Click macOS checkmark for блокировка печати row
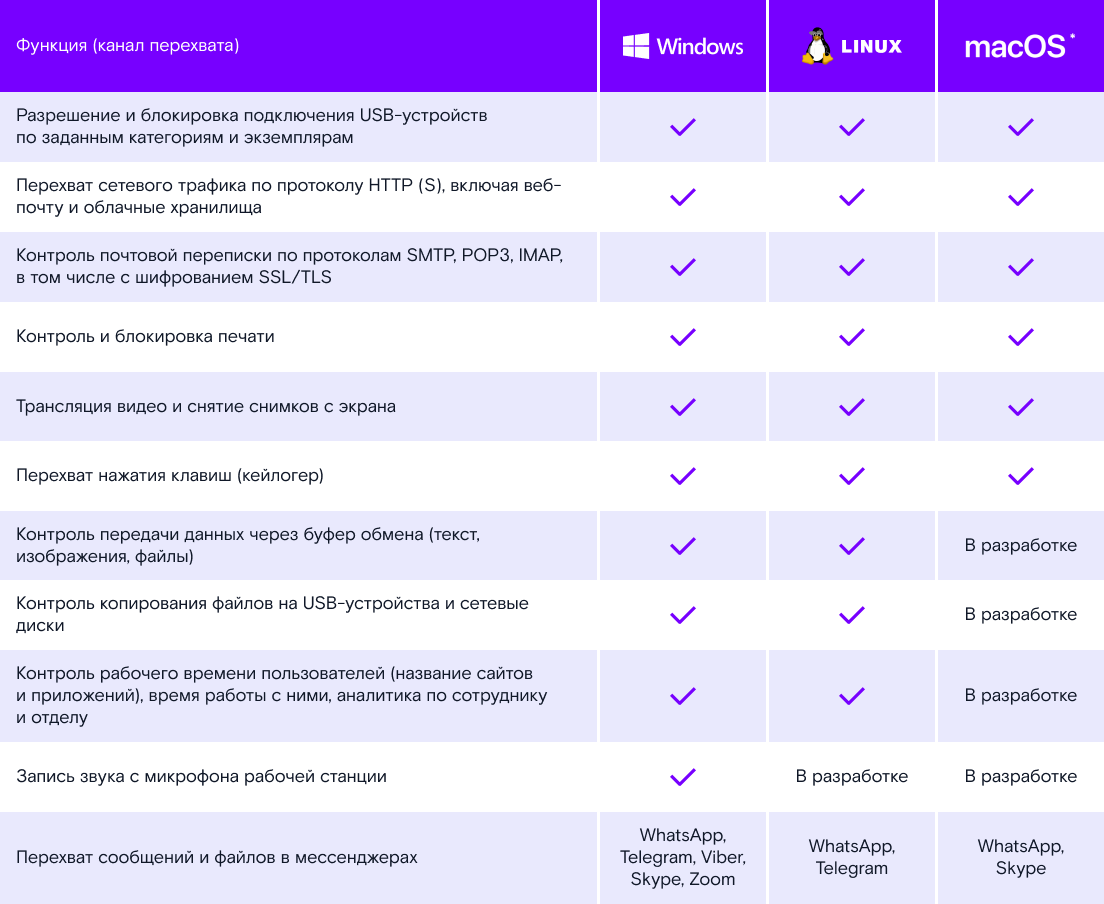Image resolution: width=1104 pixels, height=904 pixels. point(1020,337)
